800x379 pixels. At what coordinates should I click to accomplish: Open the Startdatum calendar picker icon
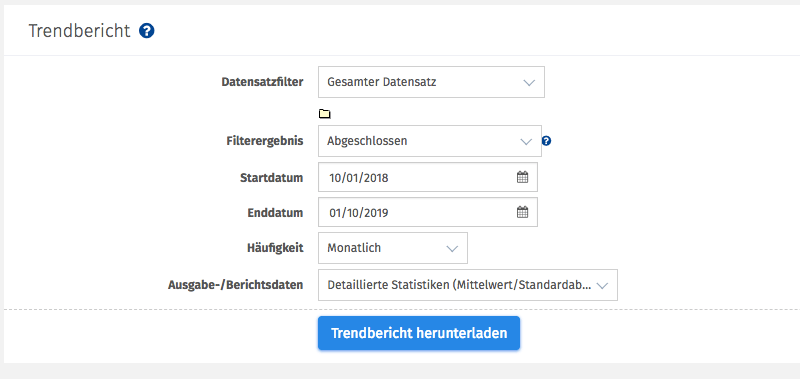pyautogui.click(x=522, y=178)
